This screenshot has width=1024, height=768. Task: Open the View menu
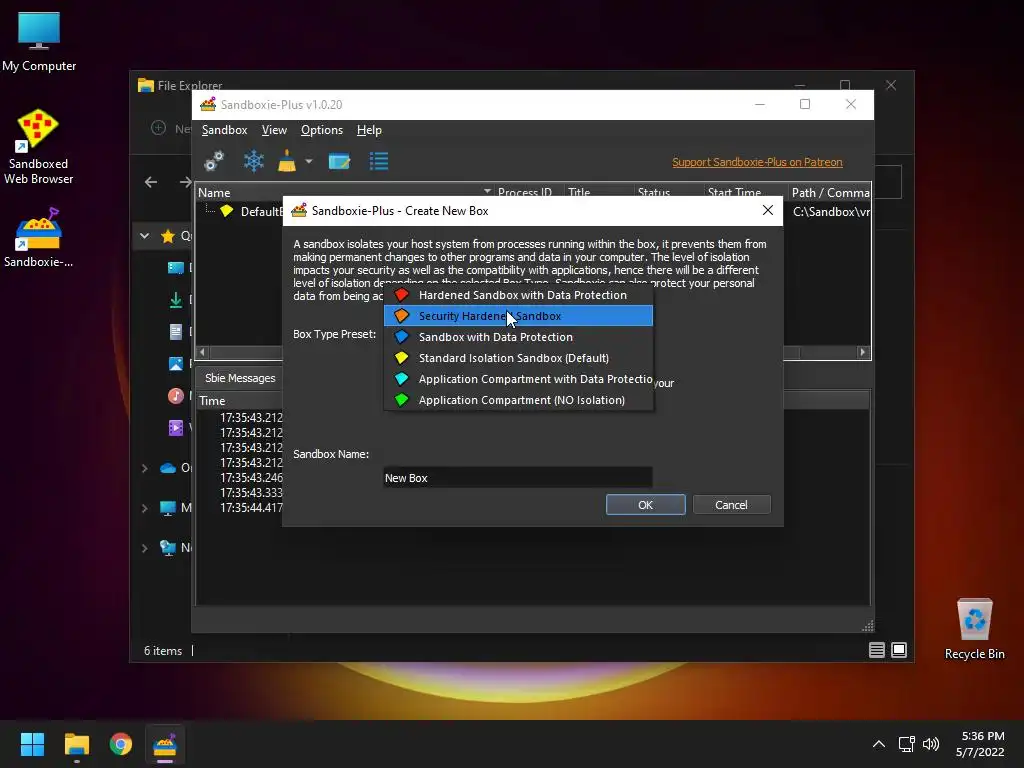[274, 130]
